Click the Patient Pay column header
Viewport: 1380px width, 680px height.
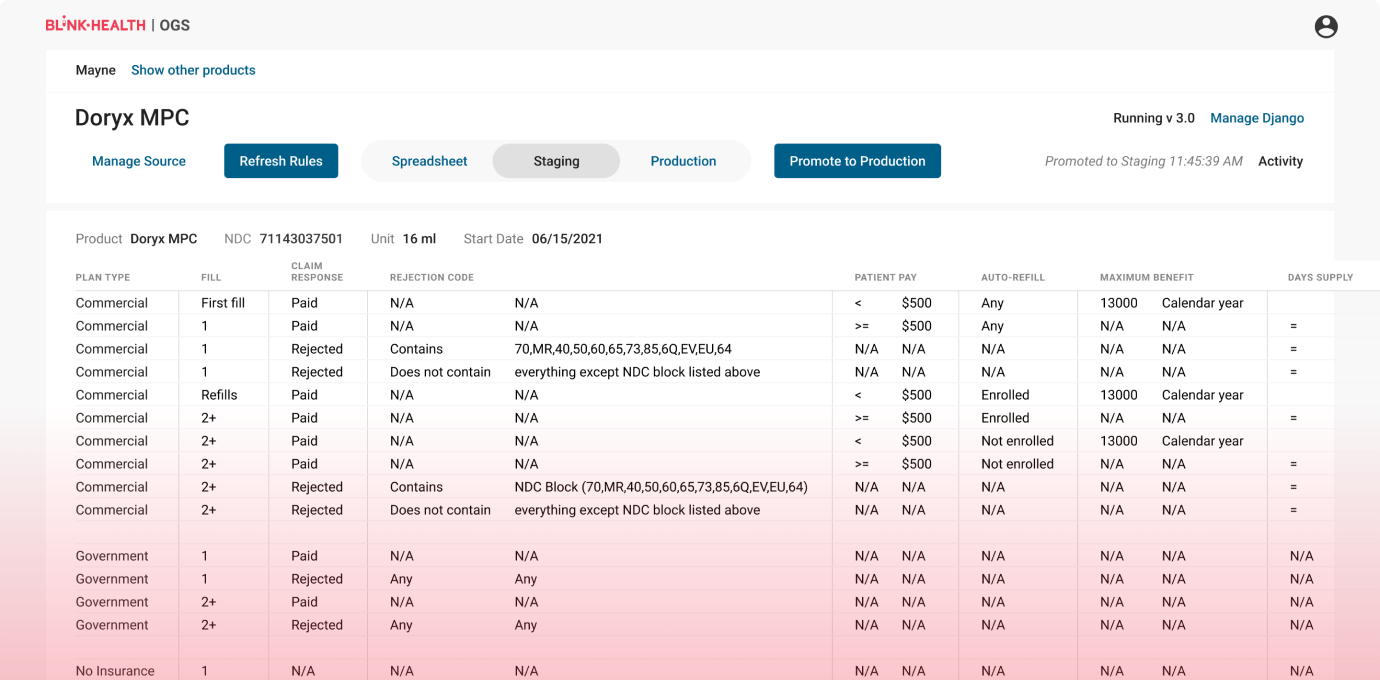(x=885, y=277)
